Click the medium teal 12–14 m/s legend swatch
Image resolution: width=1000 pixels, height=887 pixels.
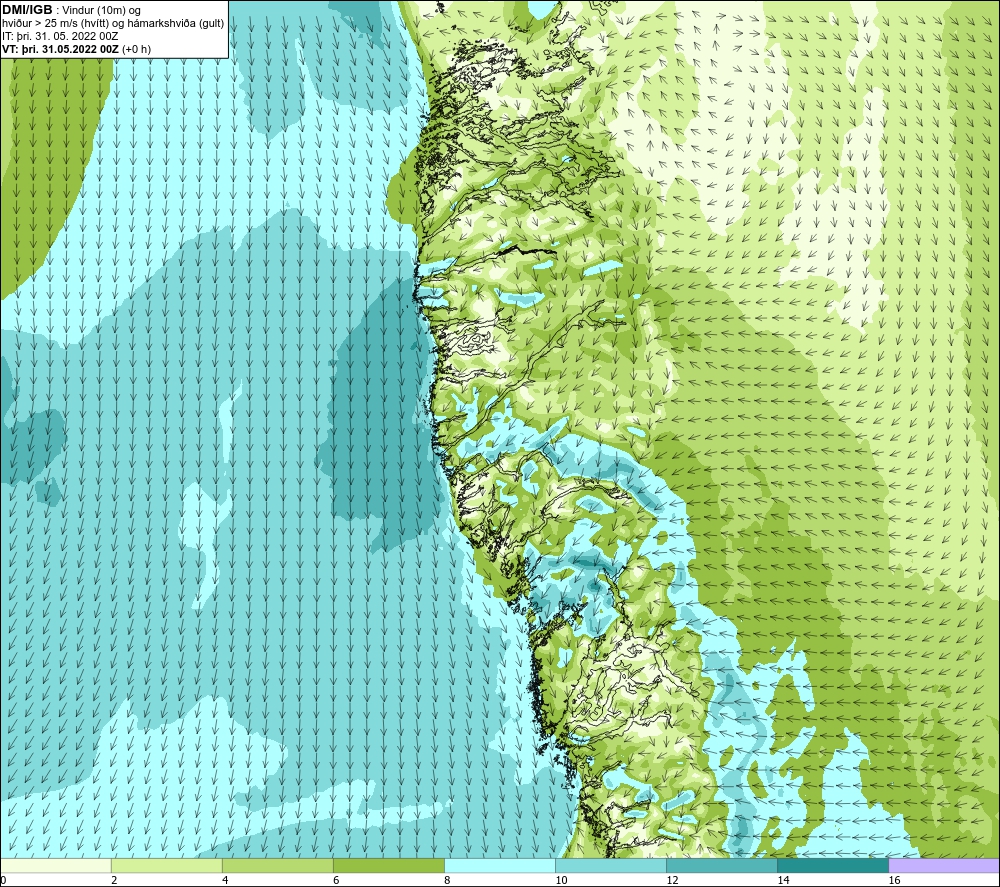click(x=722, y=866)
